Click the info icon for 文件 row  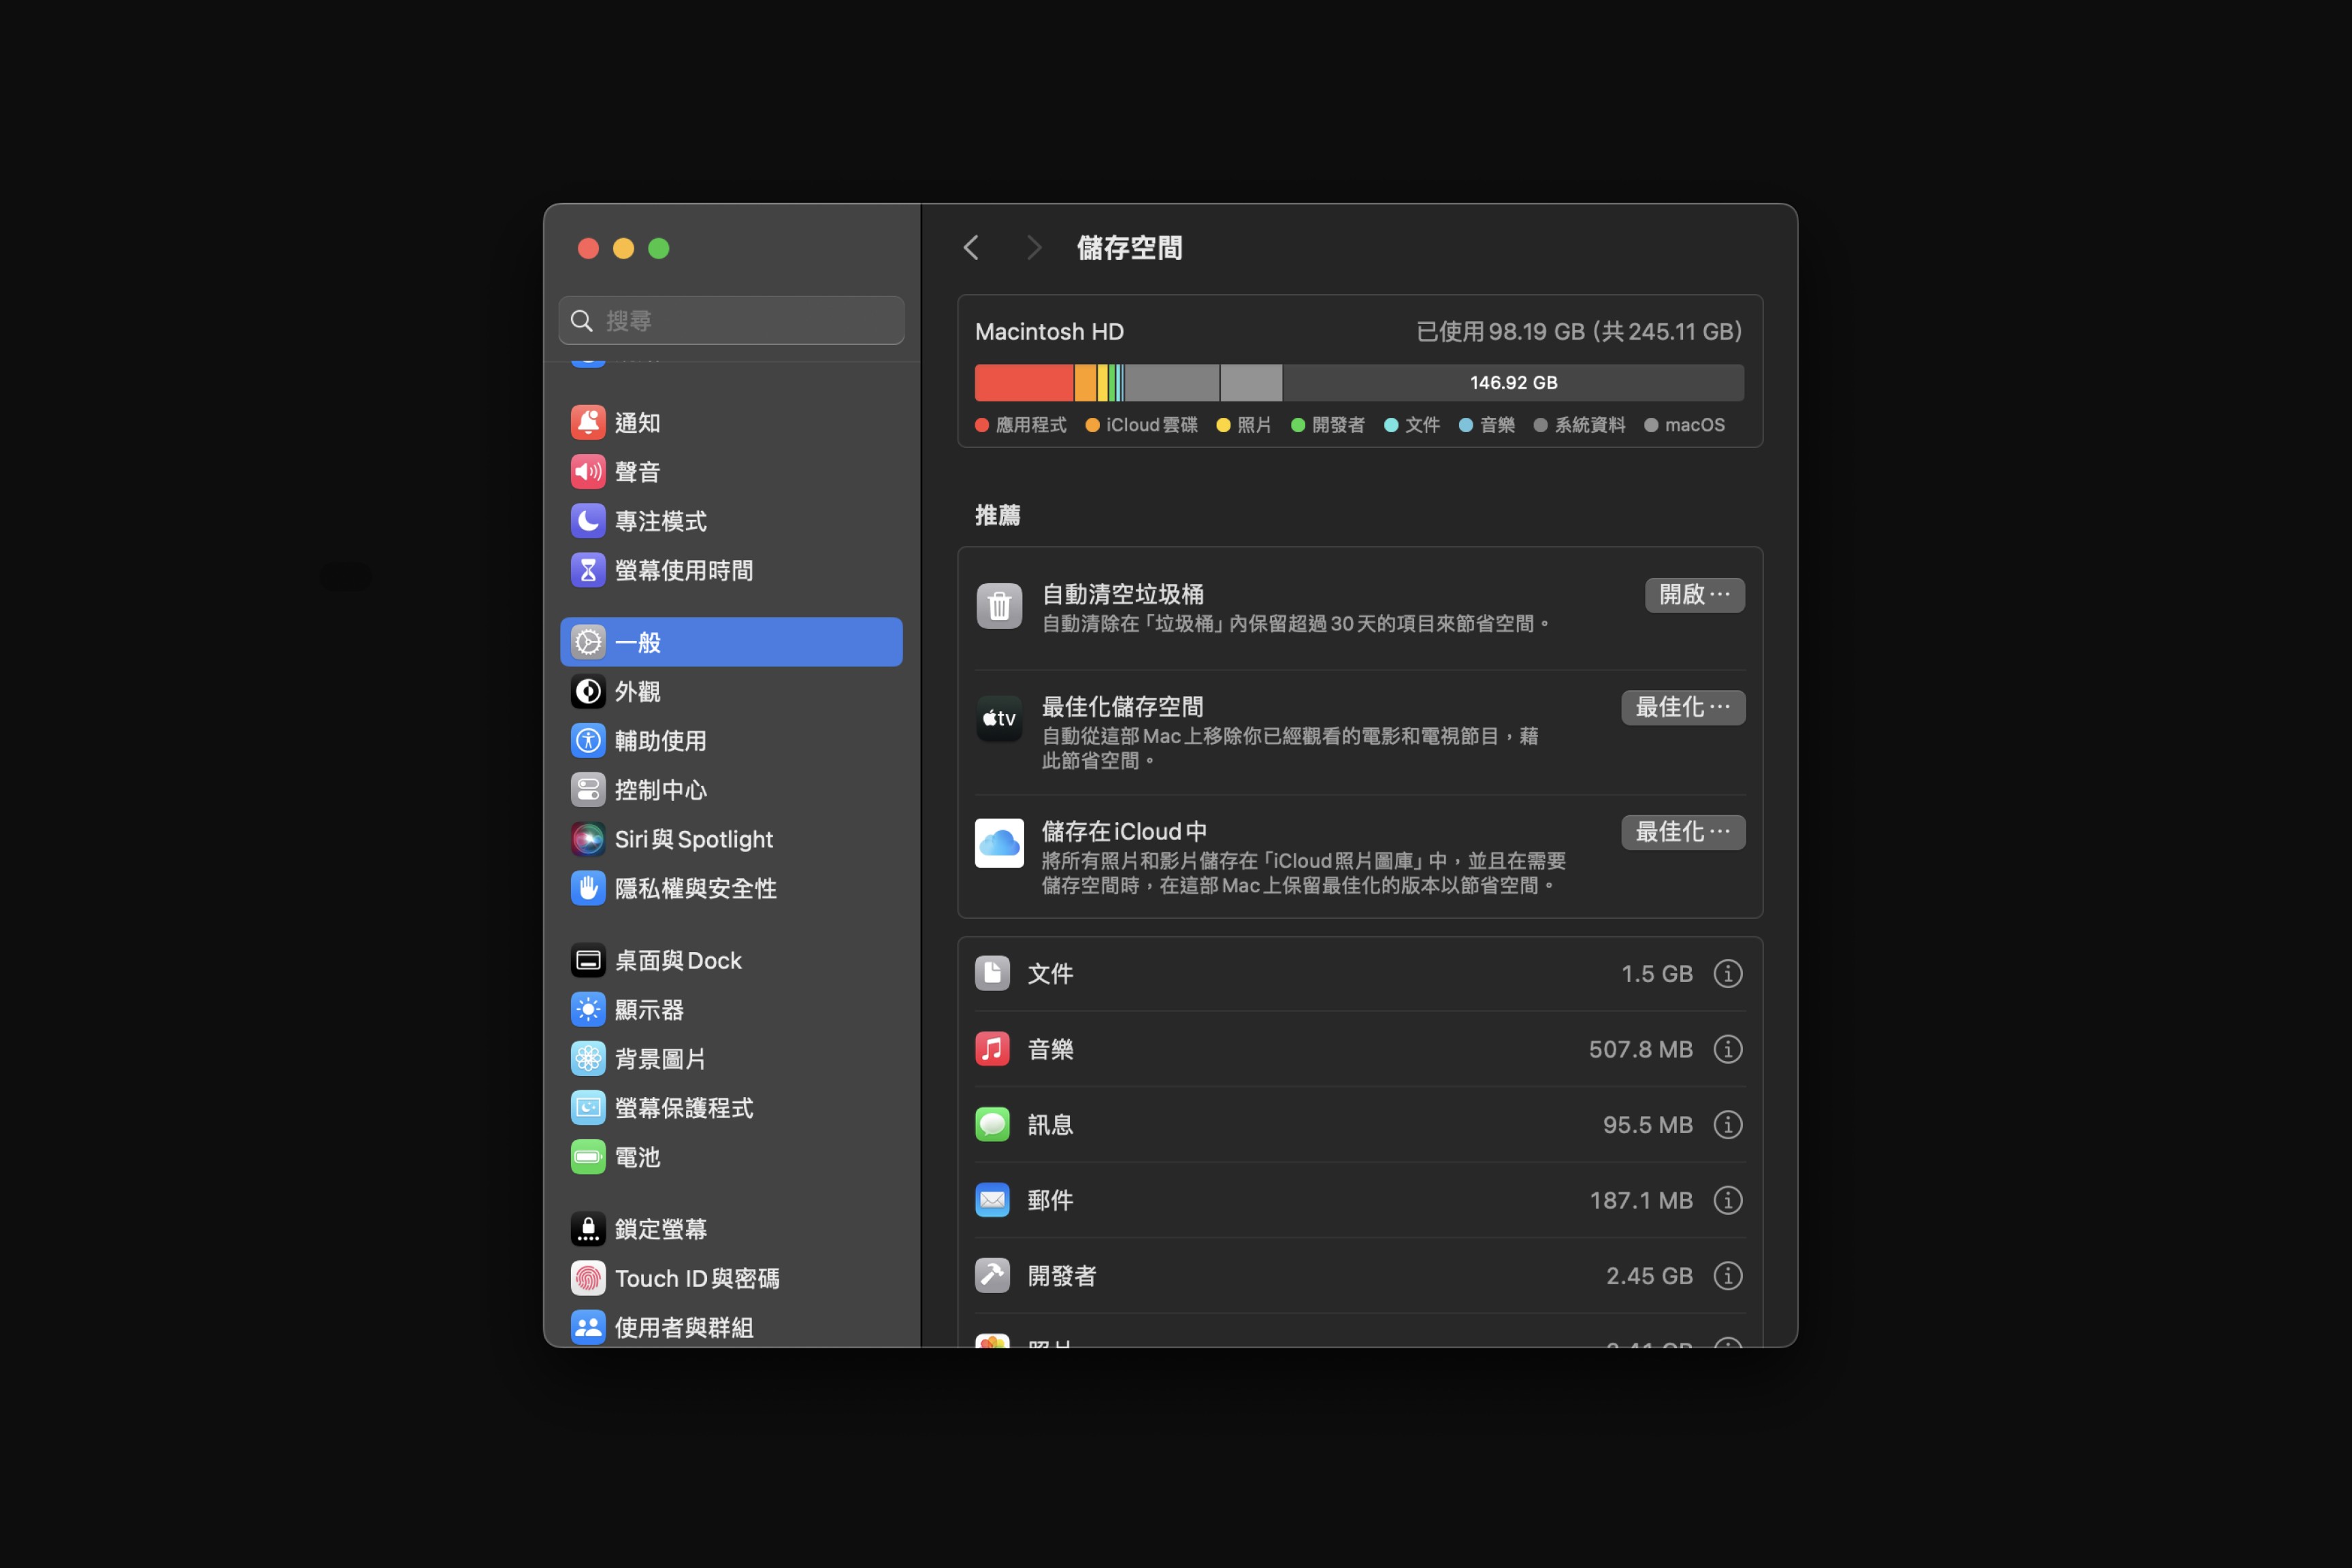1727,974
